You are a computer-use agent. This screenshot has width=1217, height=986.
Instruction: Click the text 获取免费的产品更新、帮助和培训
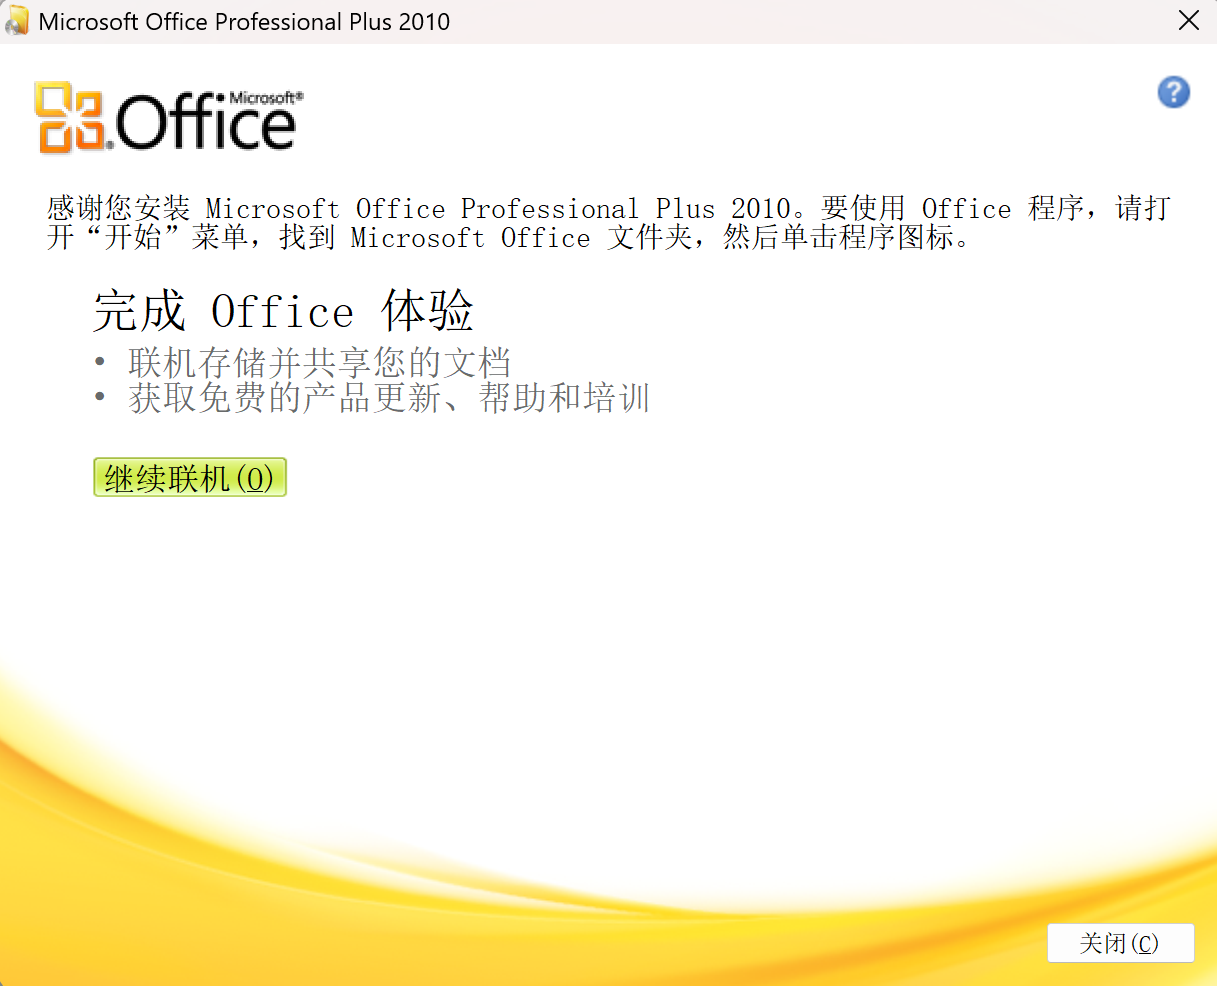389,398
